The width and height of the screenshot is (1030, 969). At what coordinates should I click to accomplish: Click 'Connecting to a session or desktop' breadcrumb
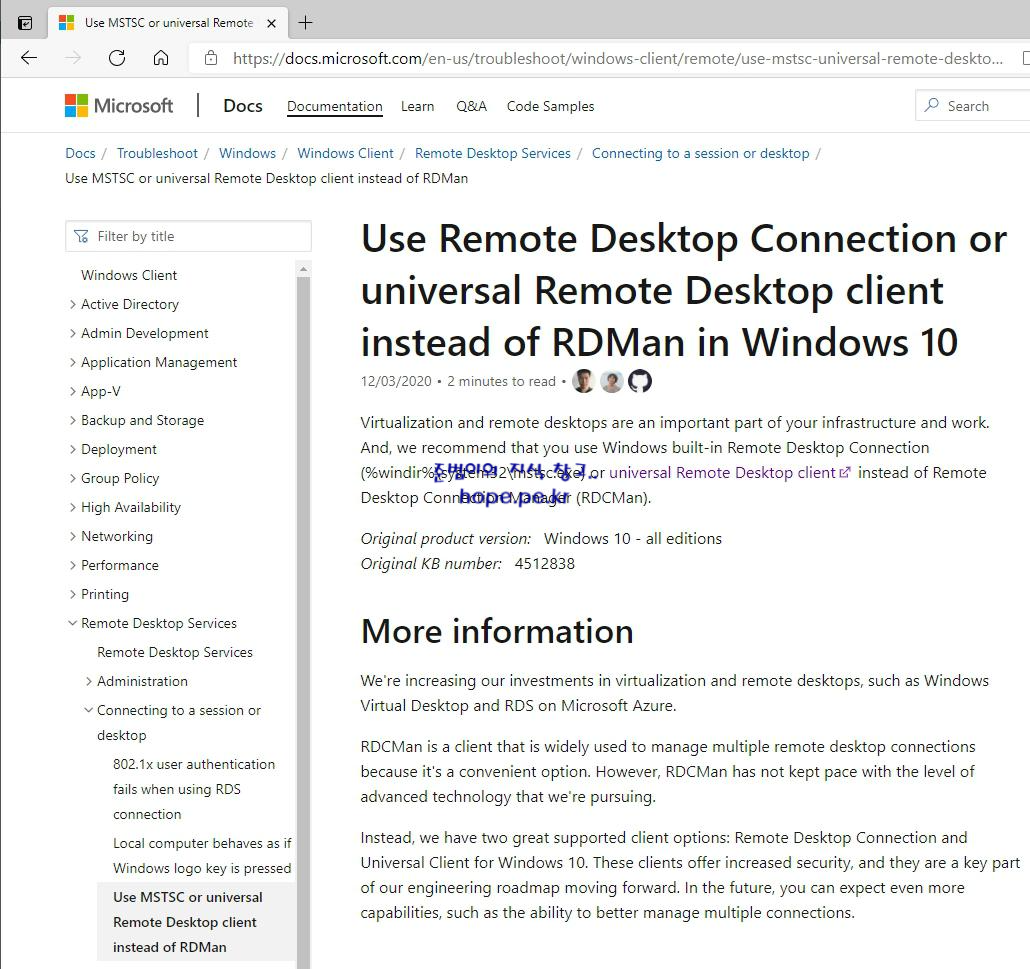point(700,153)
